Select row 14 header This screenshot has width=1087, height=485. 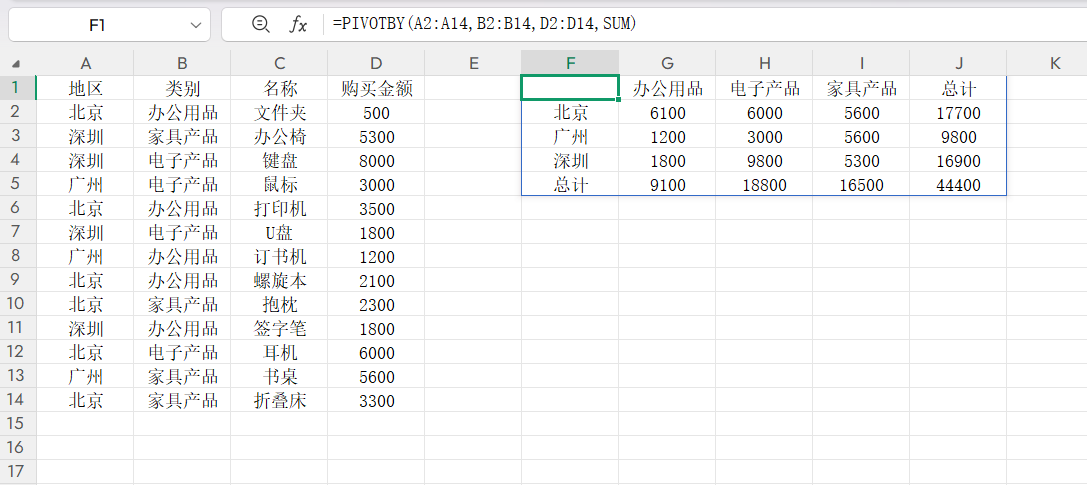[x=16, y=401]
